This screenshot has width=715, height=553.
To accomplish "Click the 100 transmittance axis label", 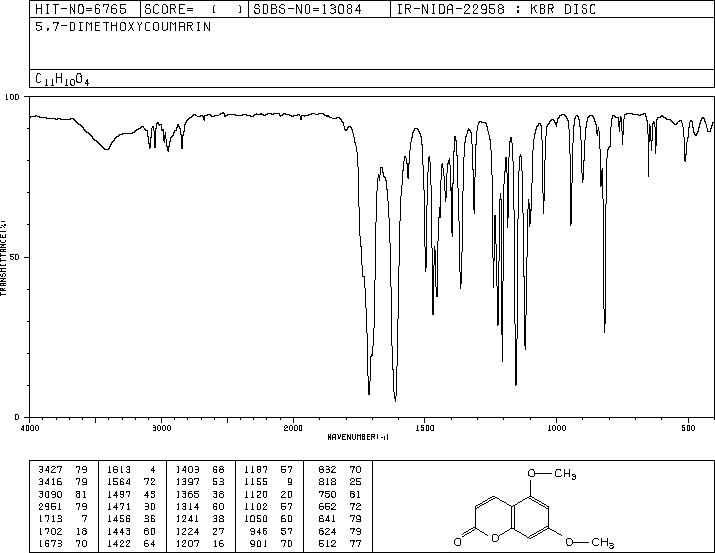I will (x=12, y=97).
